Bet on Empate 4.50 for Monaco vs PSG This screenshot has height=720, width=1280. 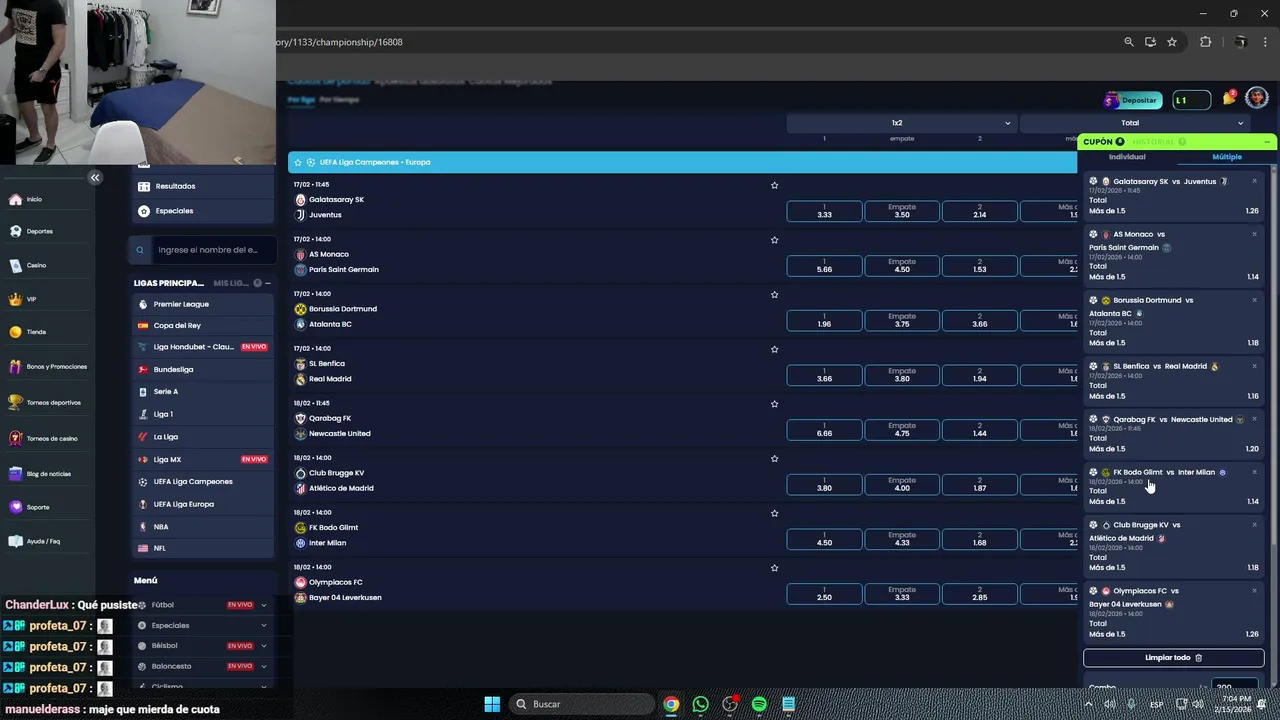902,266
